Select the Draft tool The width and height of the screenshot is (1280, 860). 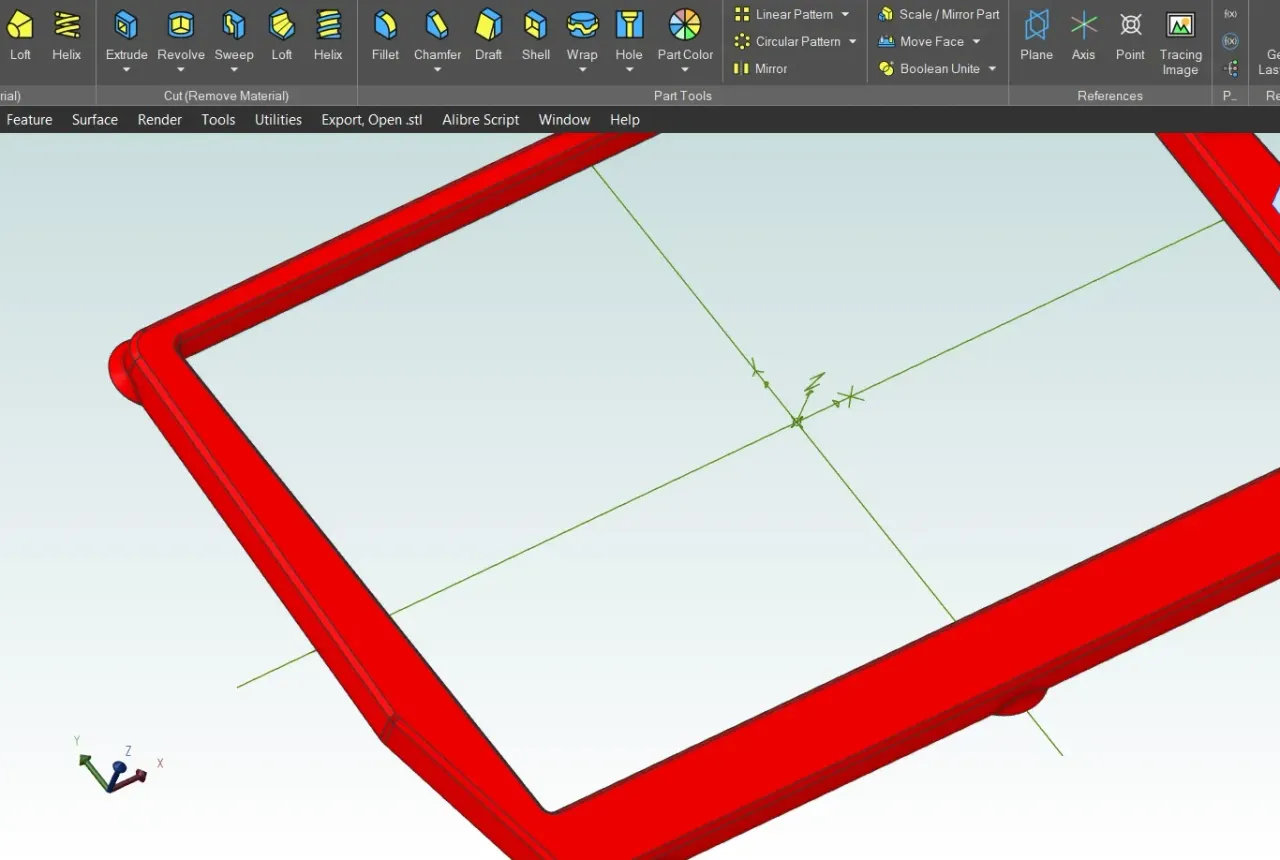[x=488, y=30]
